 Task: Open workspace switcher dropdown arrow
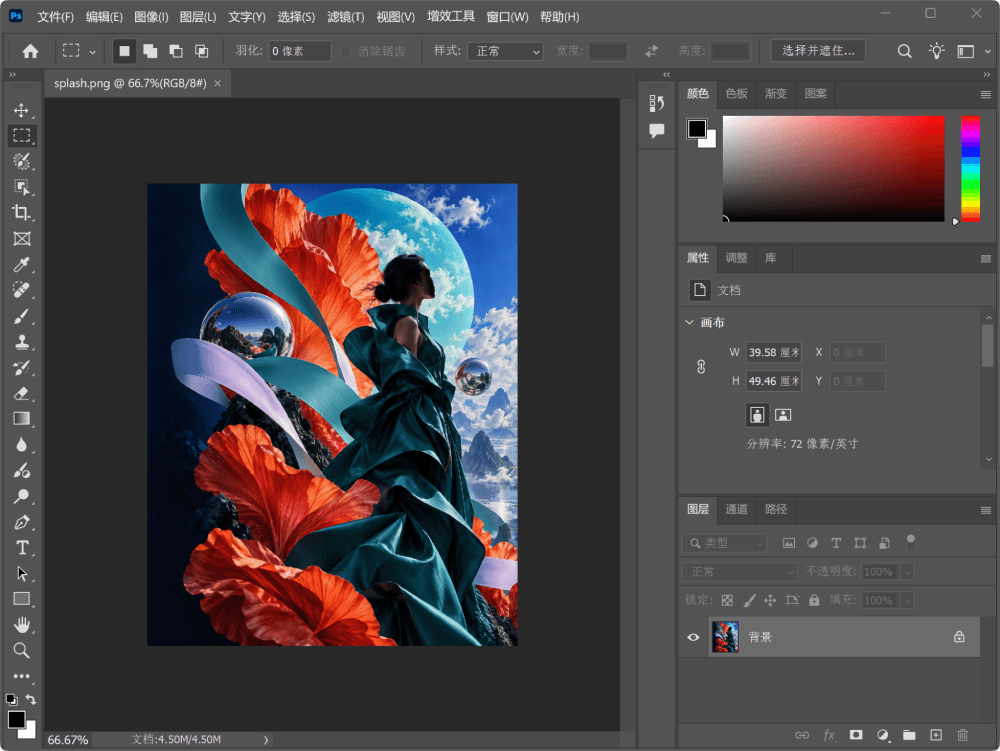pos(987,52)
